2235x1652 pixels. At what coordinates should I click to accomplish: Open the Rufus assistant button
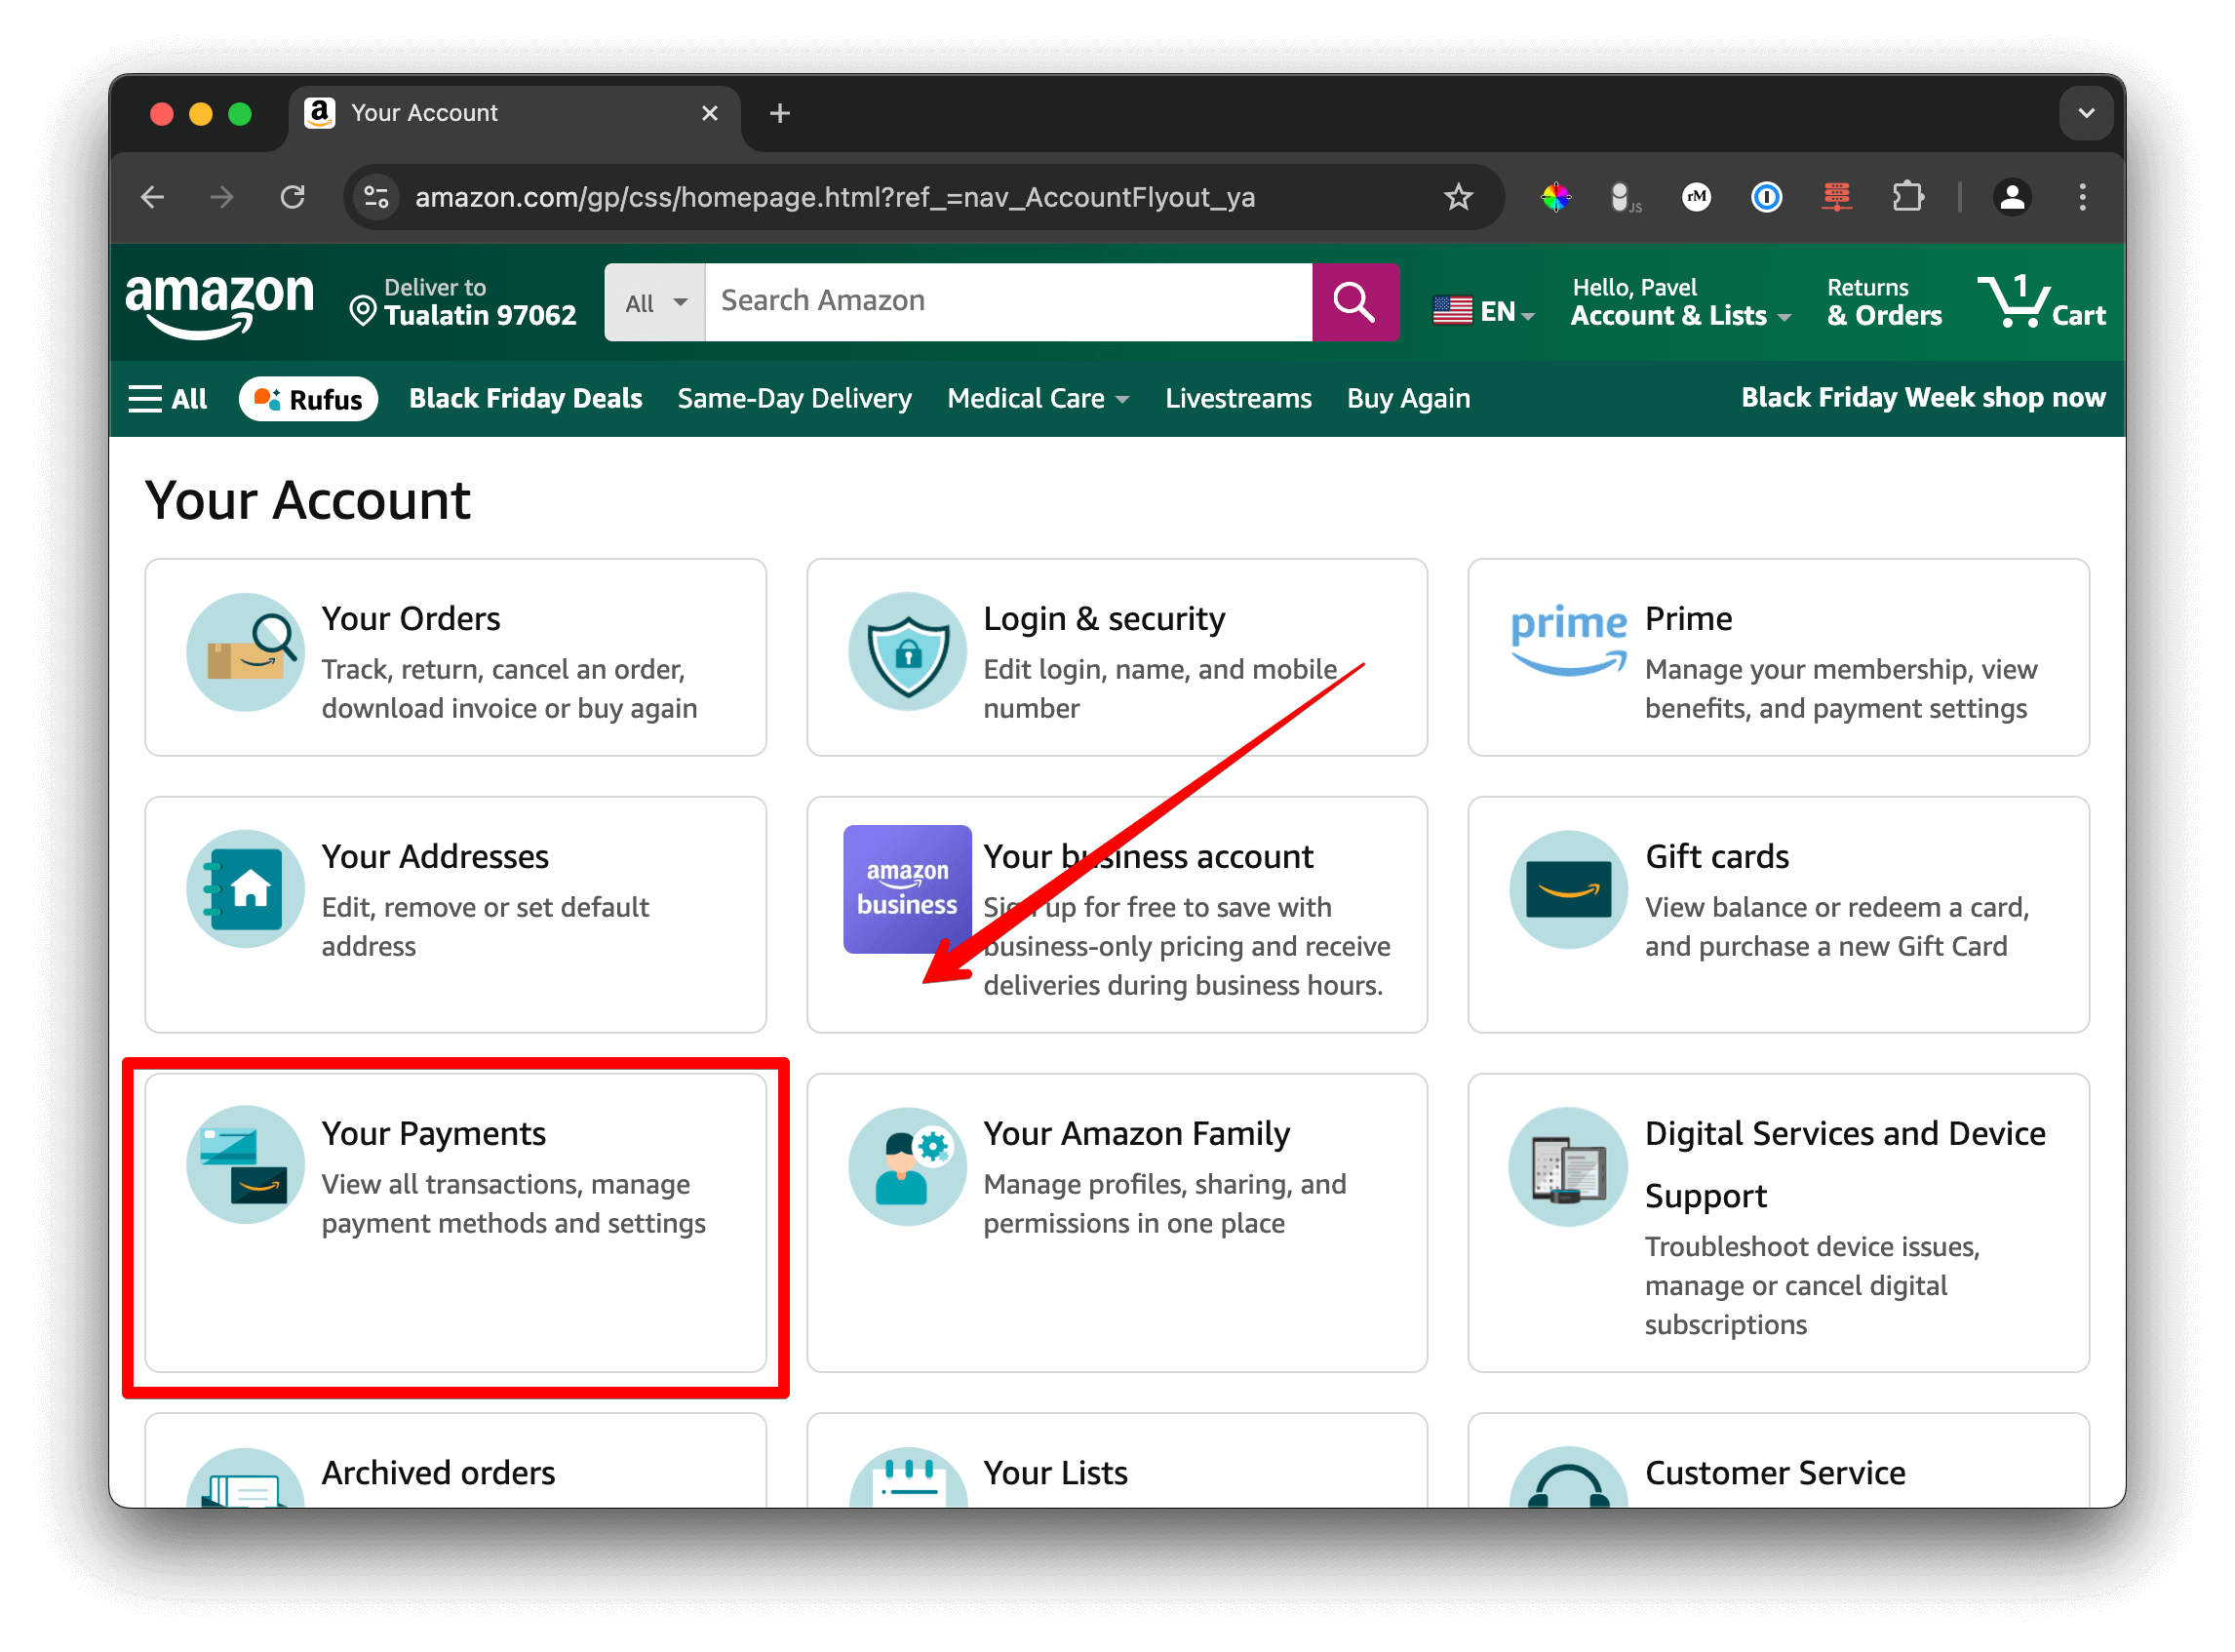coord(308,399)
